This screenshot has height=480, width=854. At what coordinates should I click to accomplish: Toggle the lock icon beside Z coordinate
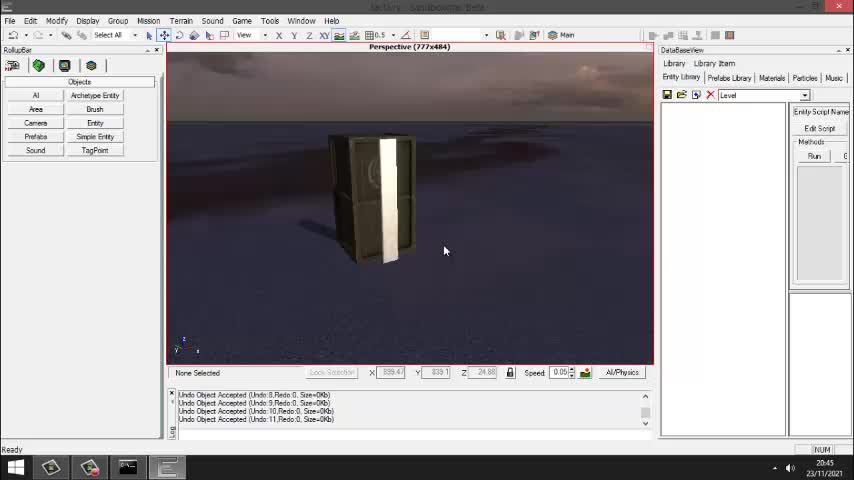(510, 373)
